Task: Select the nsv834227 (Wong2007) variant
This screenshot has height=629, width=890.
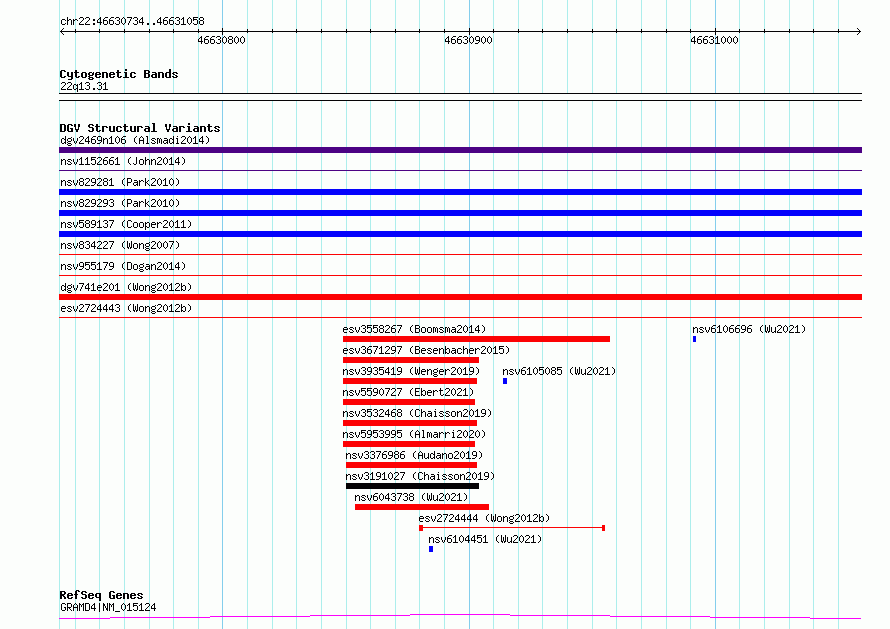Action: coord(120,245)
